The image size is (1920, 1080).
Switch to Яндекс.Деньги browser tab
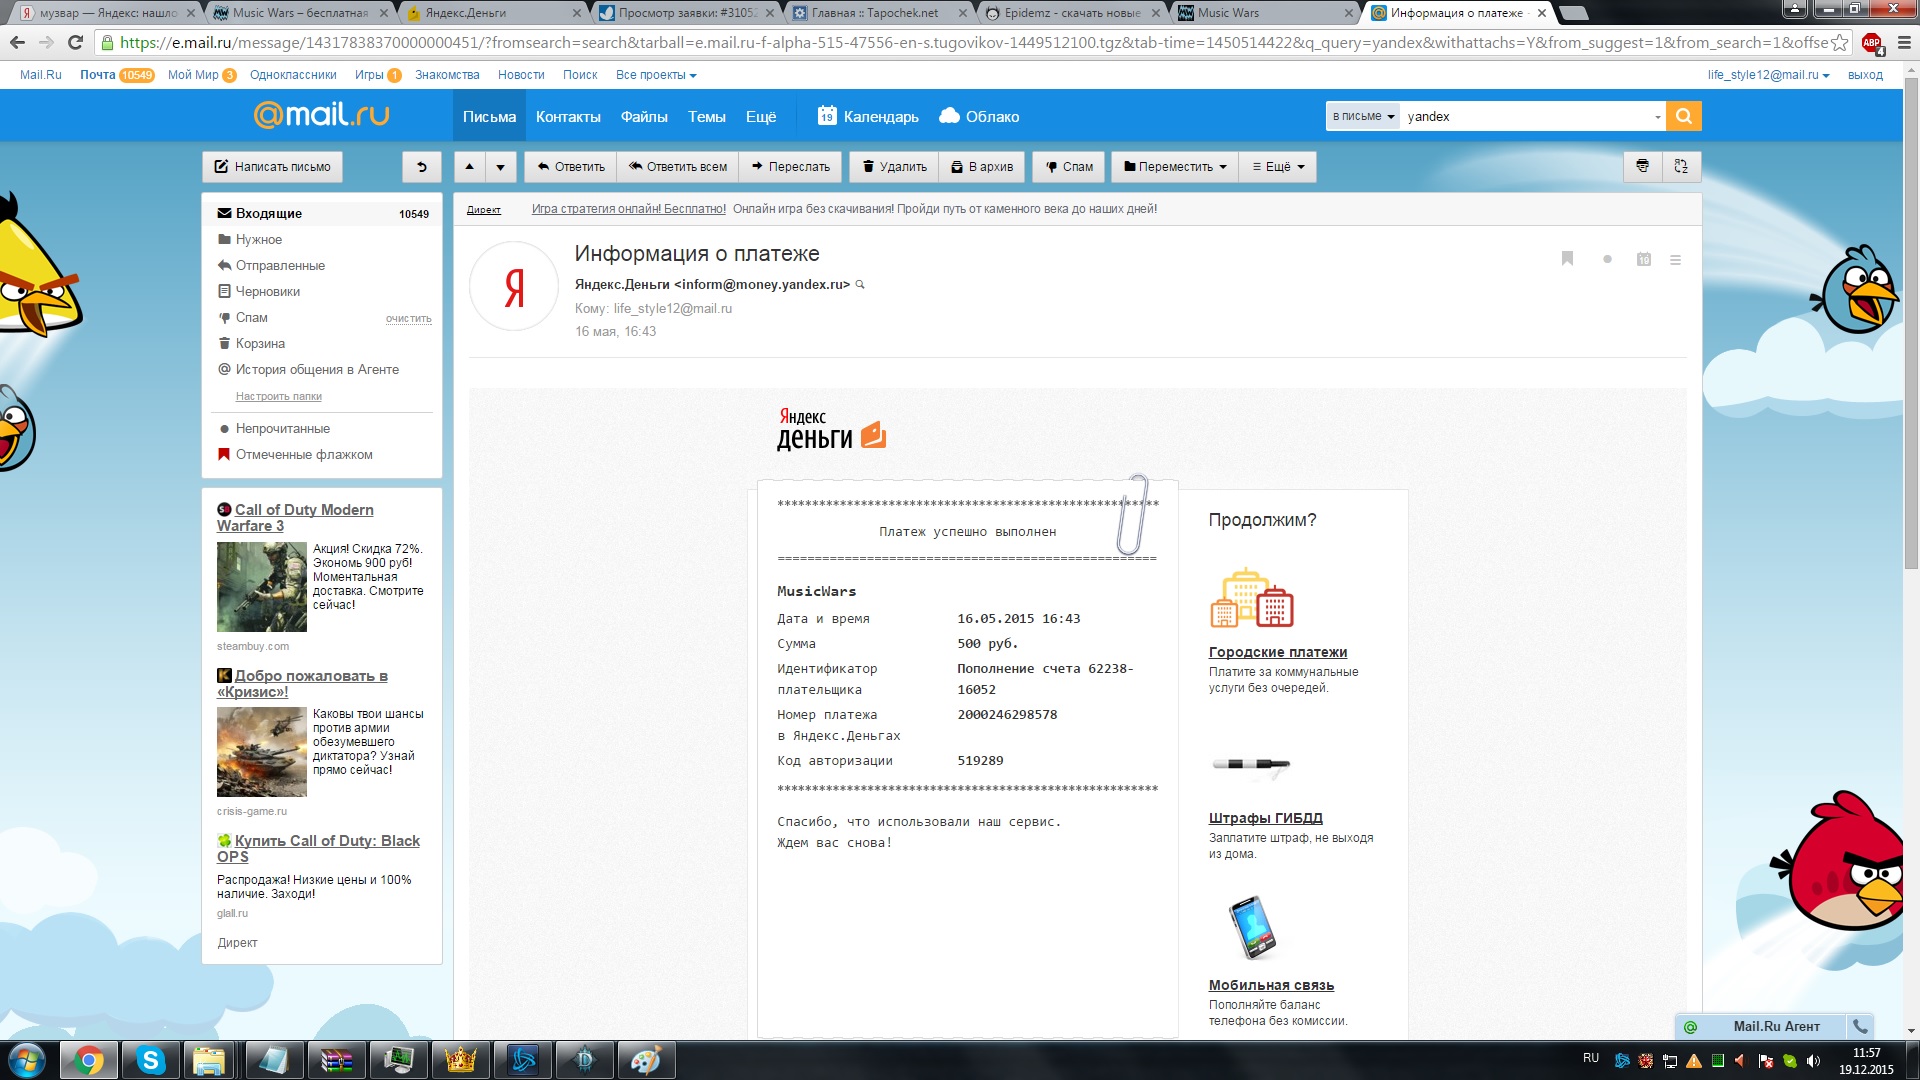tap(488, 13)
